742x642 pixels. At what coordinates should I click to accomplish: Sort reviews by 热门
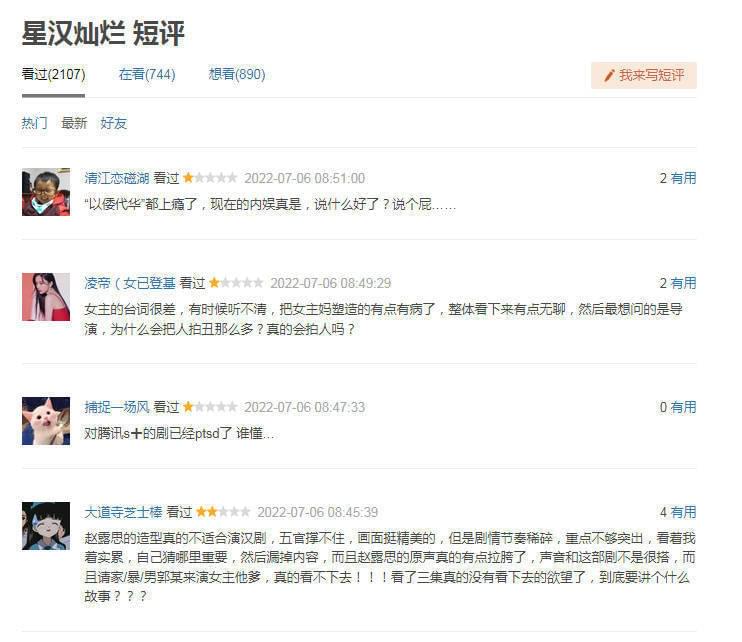(35, 123)
